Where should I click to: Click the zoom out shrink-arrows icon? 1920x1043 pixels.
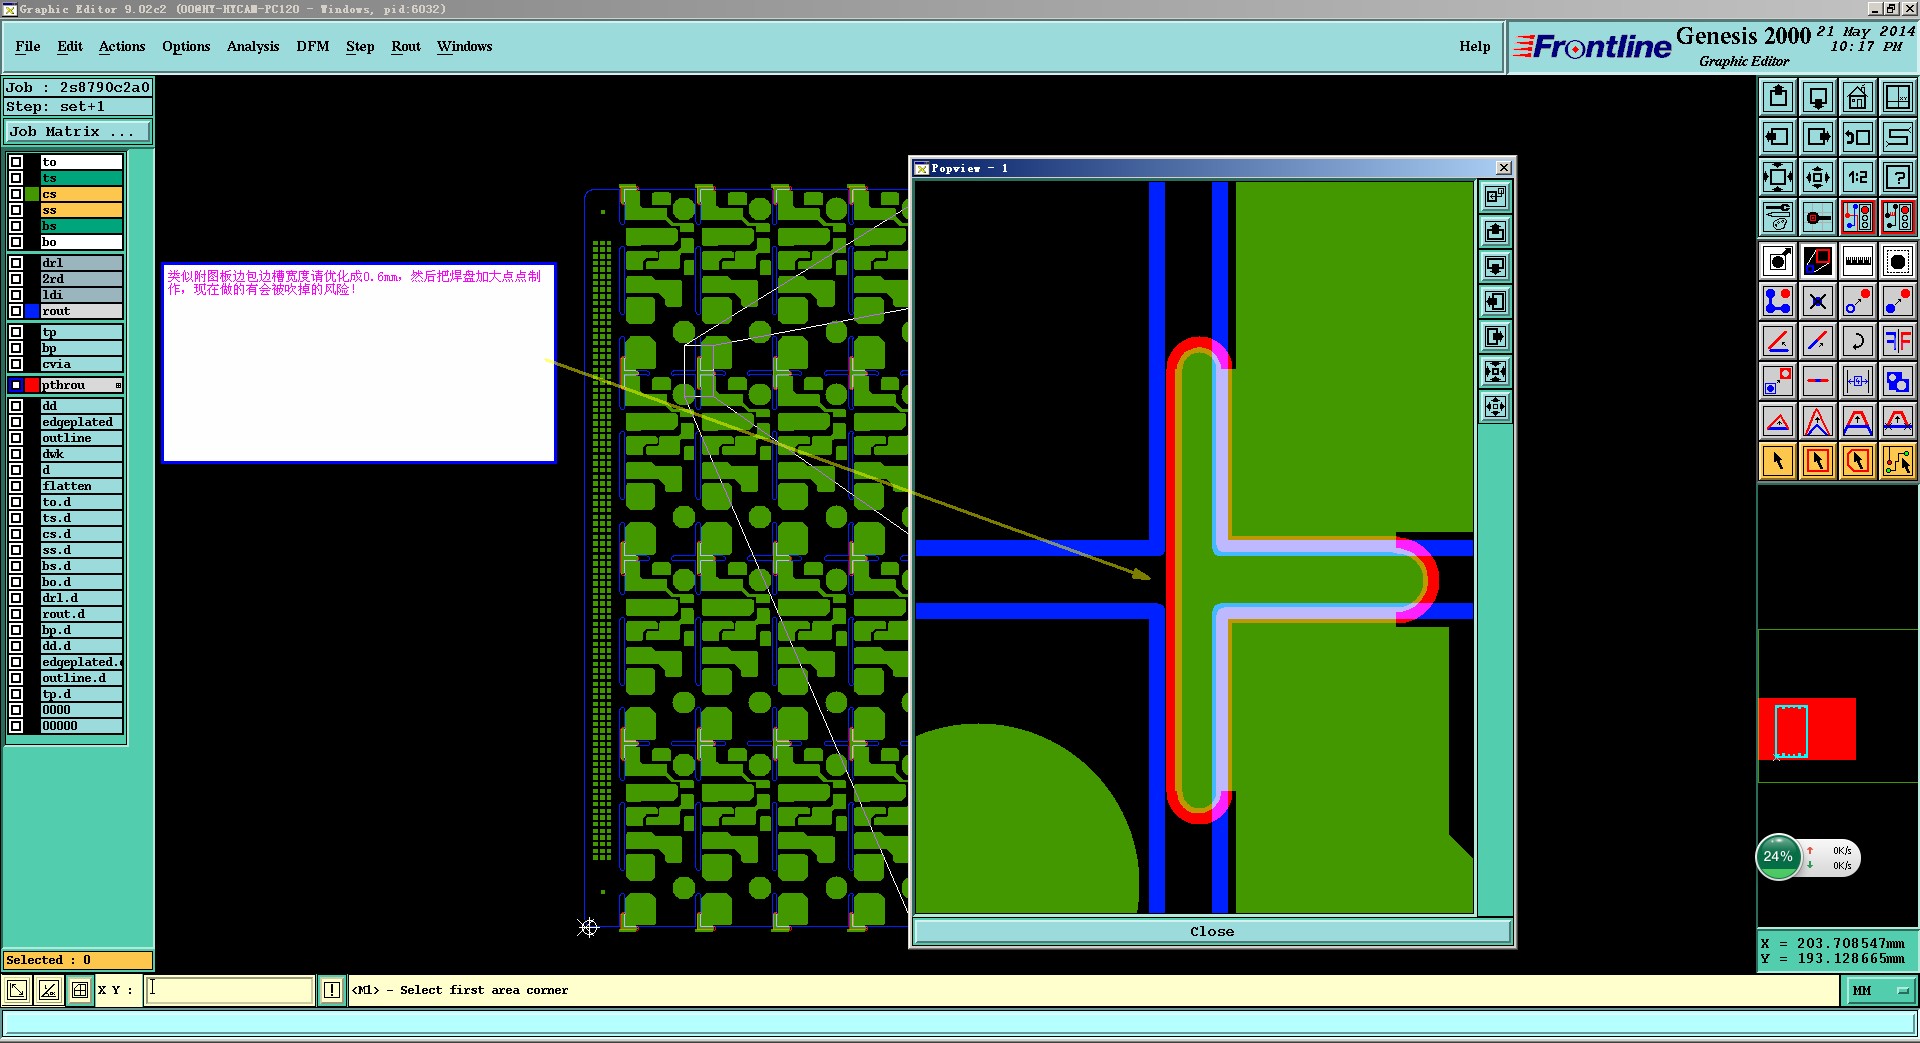pyautogui.click(x=1818, y=177)
